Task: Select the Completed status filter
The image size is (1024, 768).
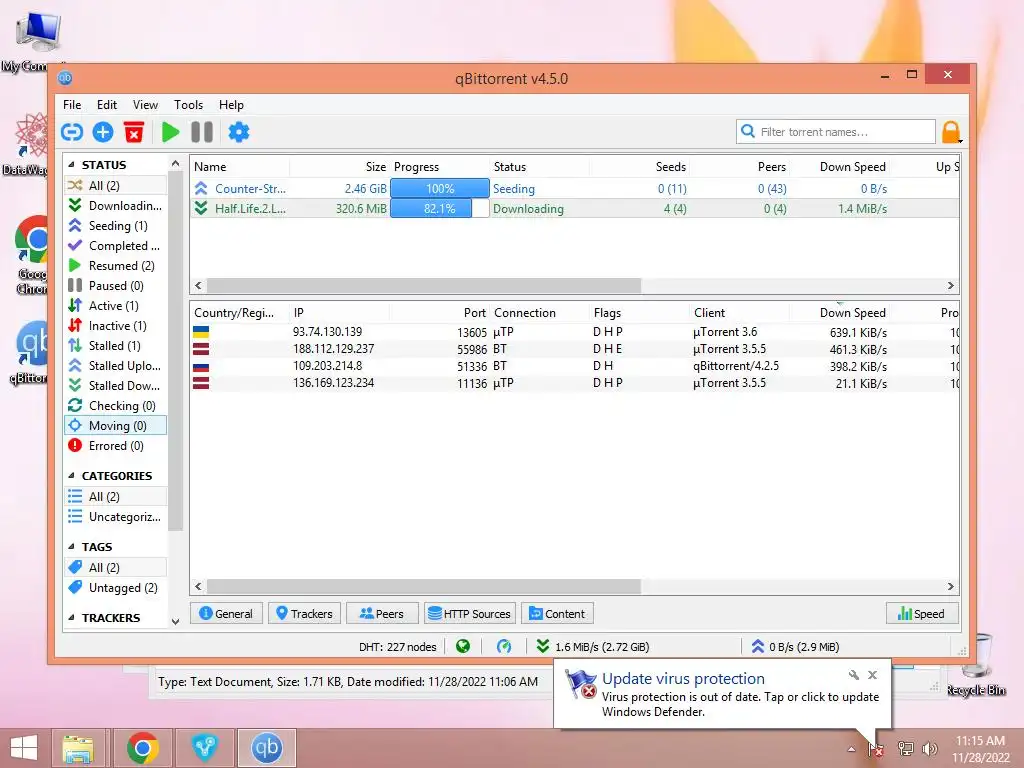Action: tap(116, 246)
